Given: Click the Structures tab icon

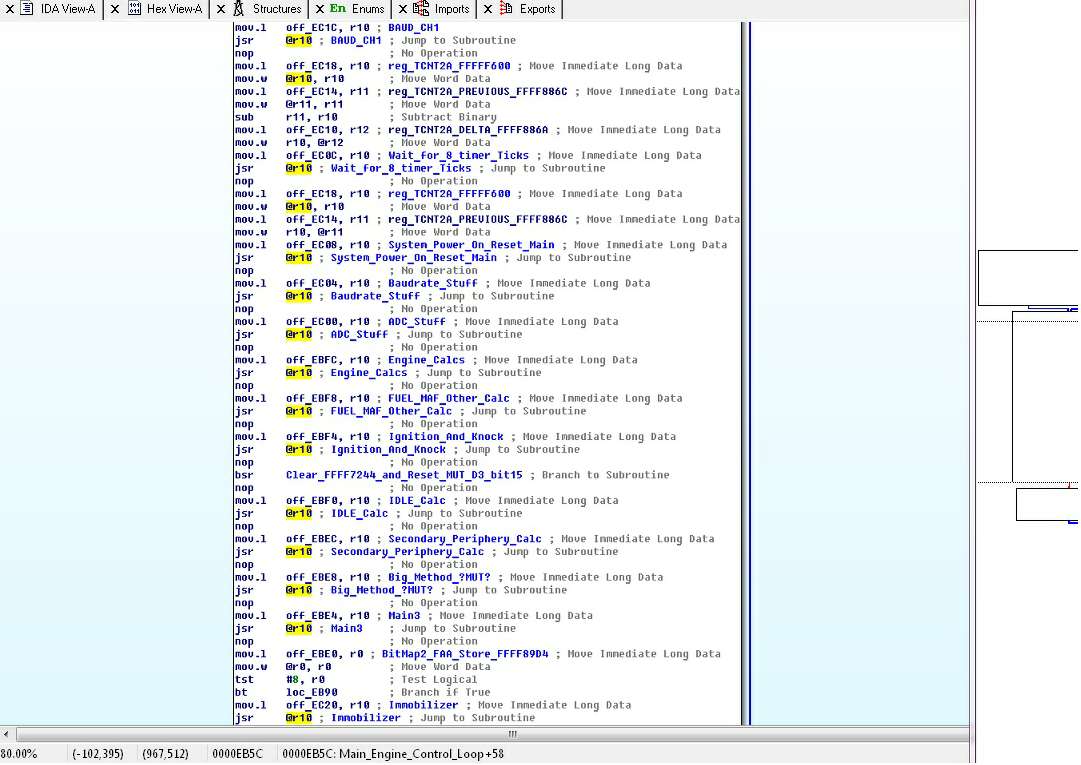Looking at the screenshot, I should click(239, 9).
